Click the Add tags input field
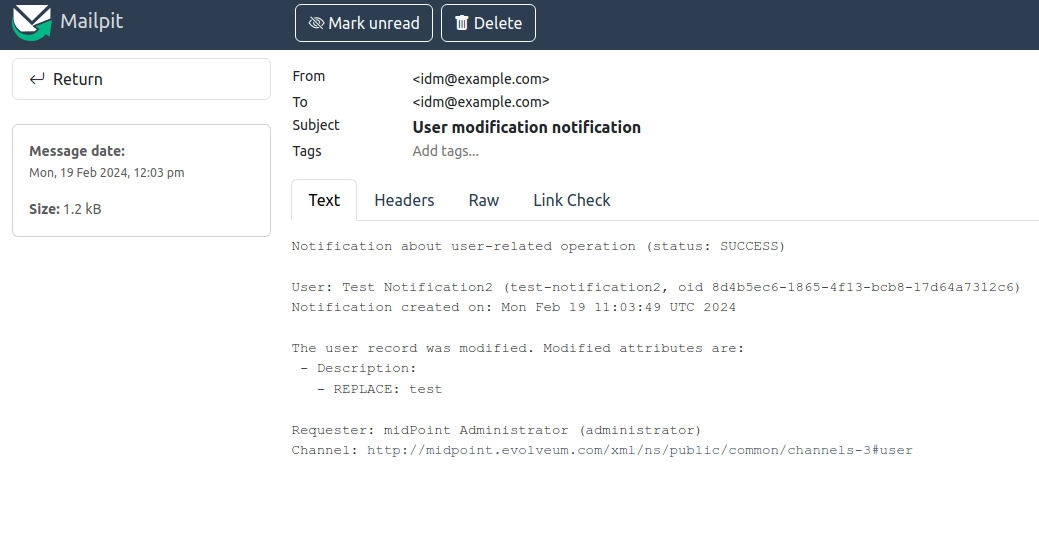The height and width of the screenshot is (551, 1039). point(446,151)
